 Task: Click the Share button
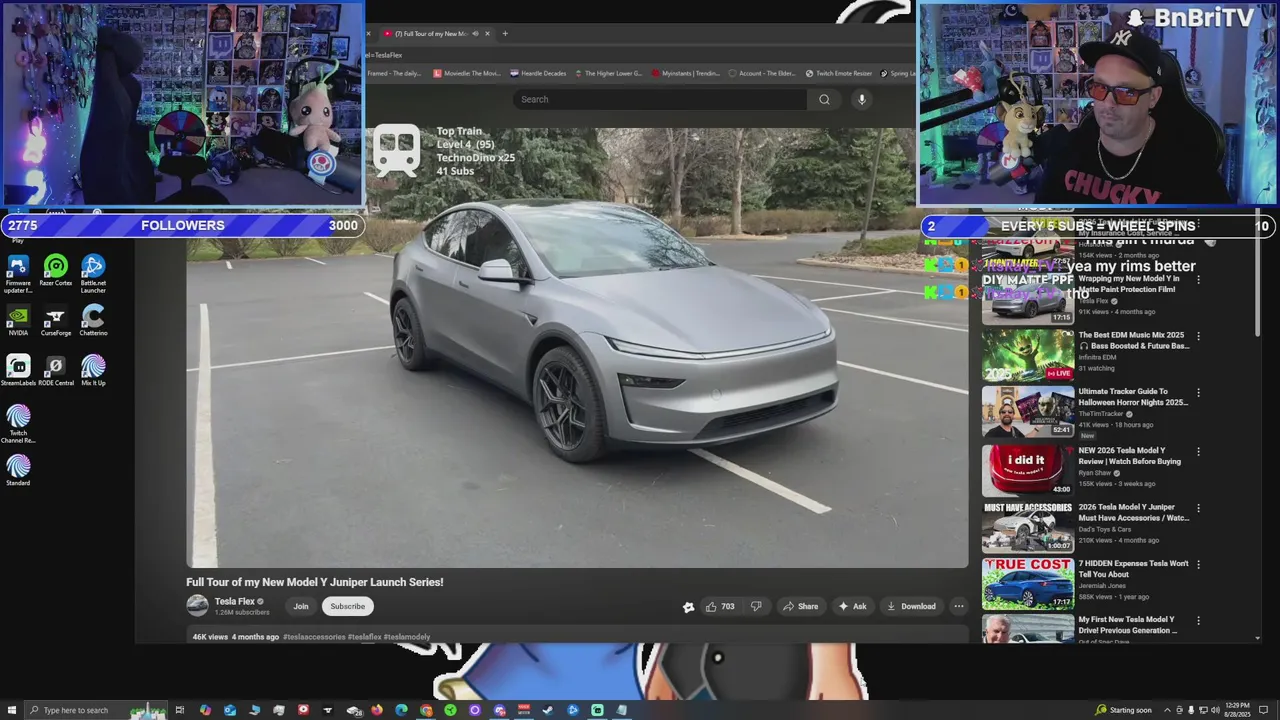800,606
